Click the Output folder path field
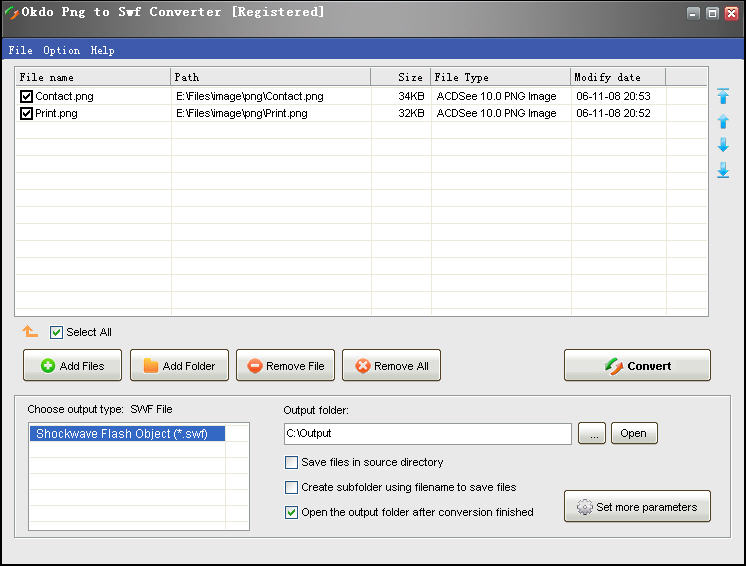The image size is (746, 566). coord(428,434)
